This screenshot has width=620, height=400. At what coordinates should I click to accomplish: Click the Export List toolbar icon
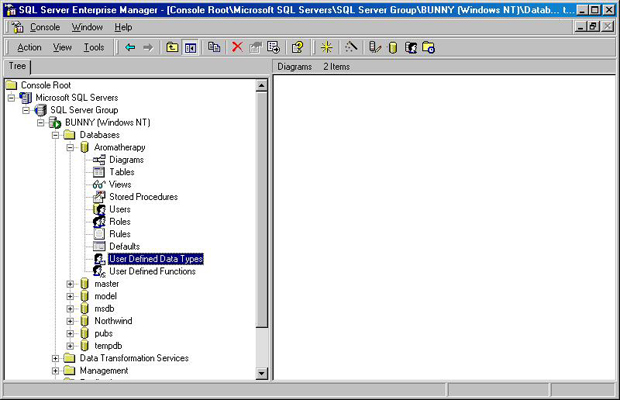point(274,47)
